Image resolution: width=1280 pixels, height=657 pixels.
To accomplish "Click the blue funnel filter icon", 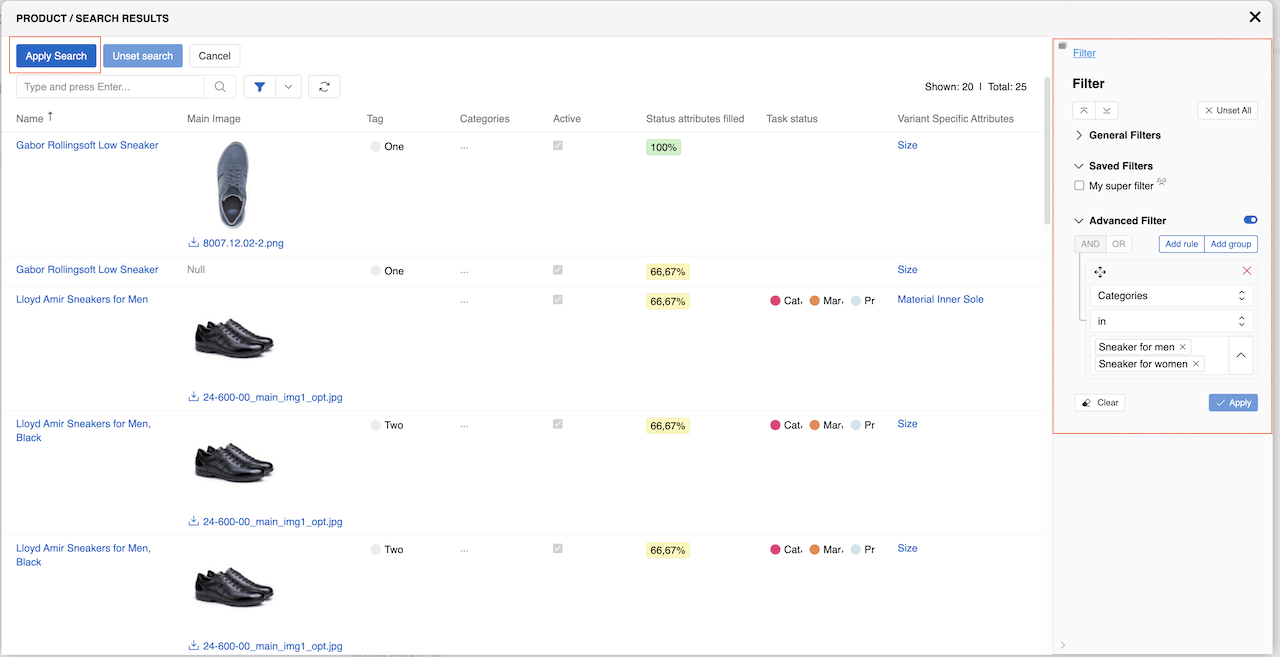I will tap(260, 87).
